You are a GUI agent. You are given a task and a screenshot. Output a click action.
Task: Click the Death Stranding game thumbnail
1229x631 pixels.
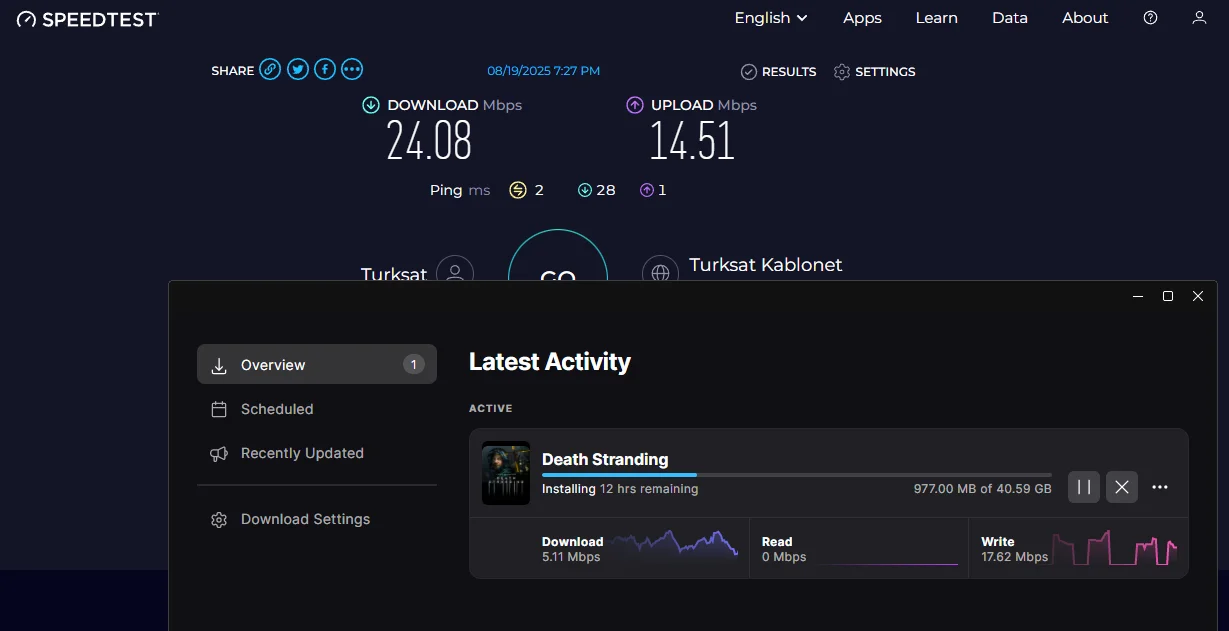(x=506, y=473)
